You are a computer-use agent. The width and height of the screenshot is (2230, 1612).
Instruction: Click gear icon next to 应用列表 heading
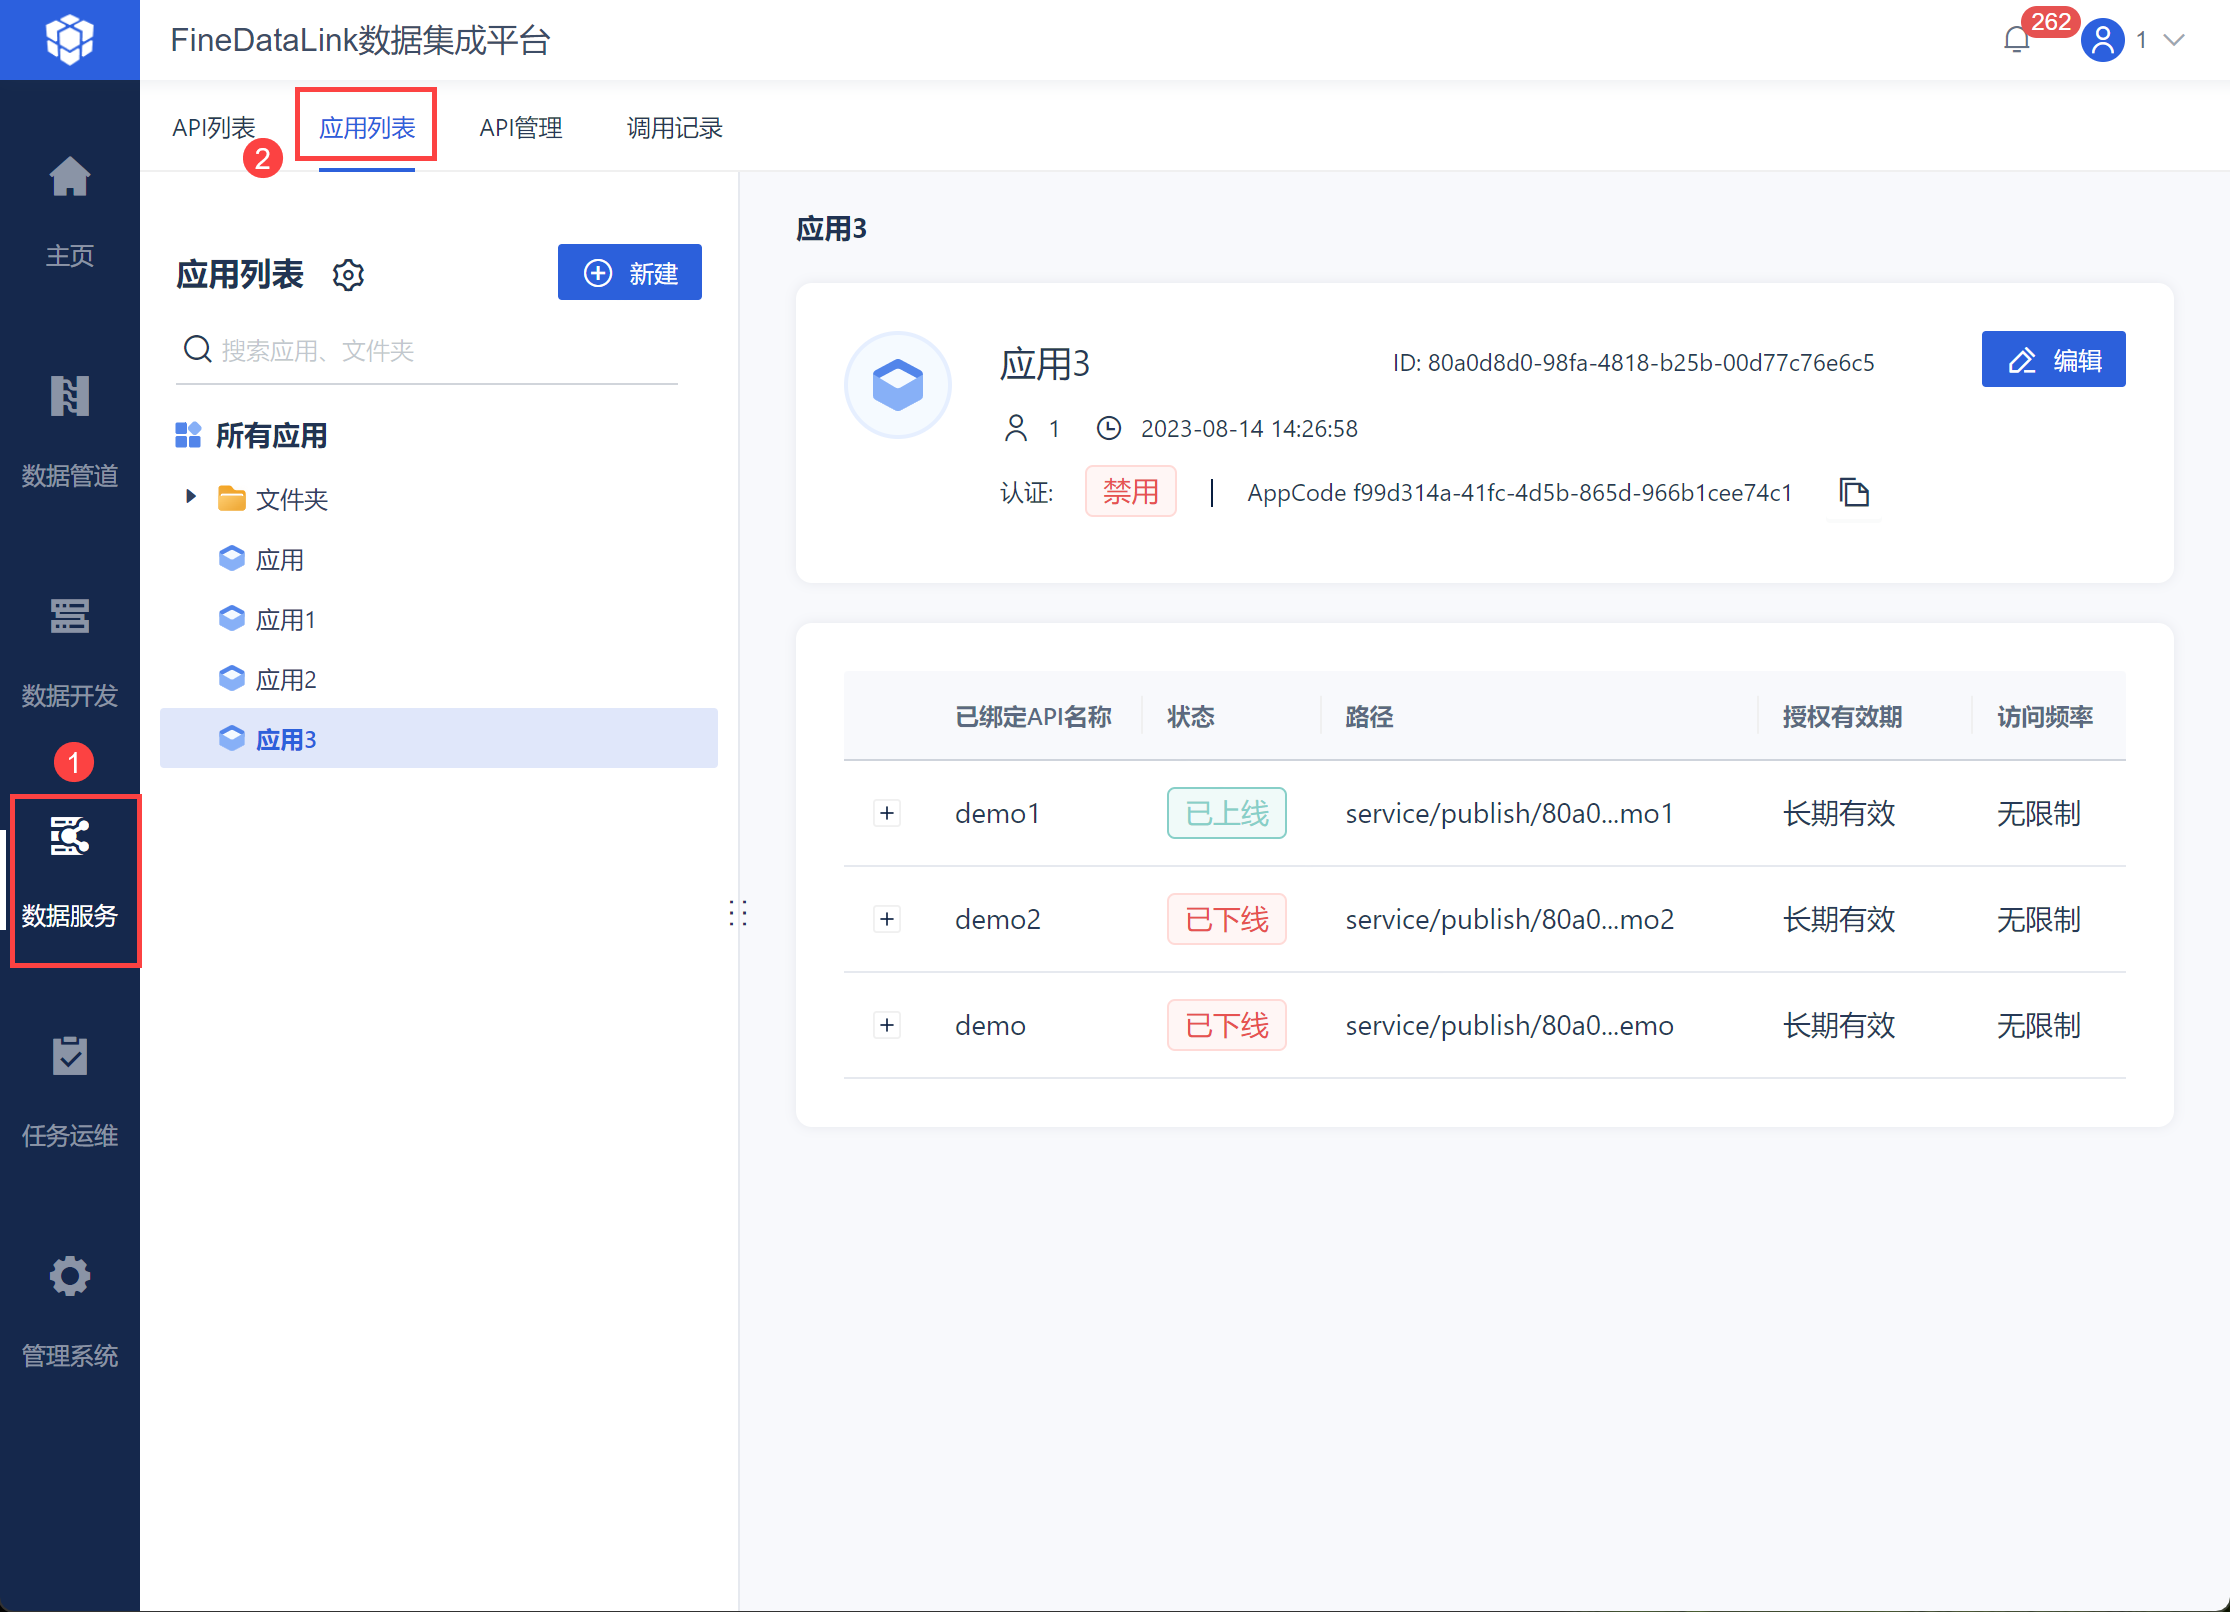(x=348, y=274)
